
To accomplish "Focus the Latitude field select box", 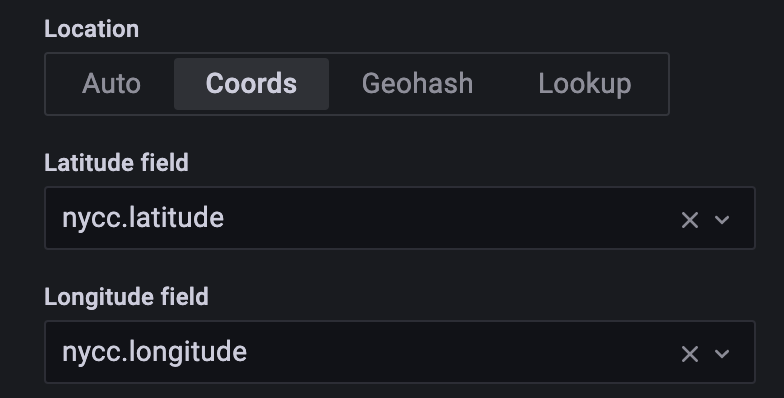I will (x=400, y=218).
